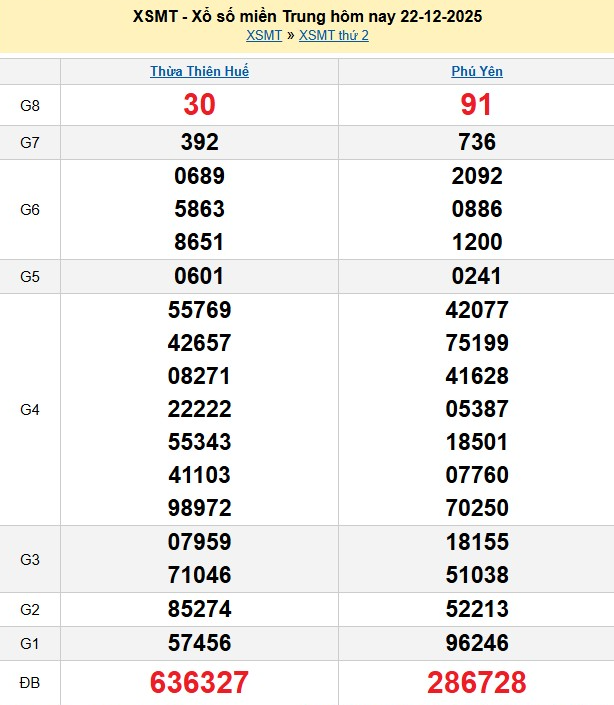
Task: Select G4 number 55769
Action: [200, 310]
